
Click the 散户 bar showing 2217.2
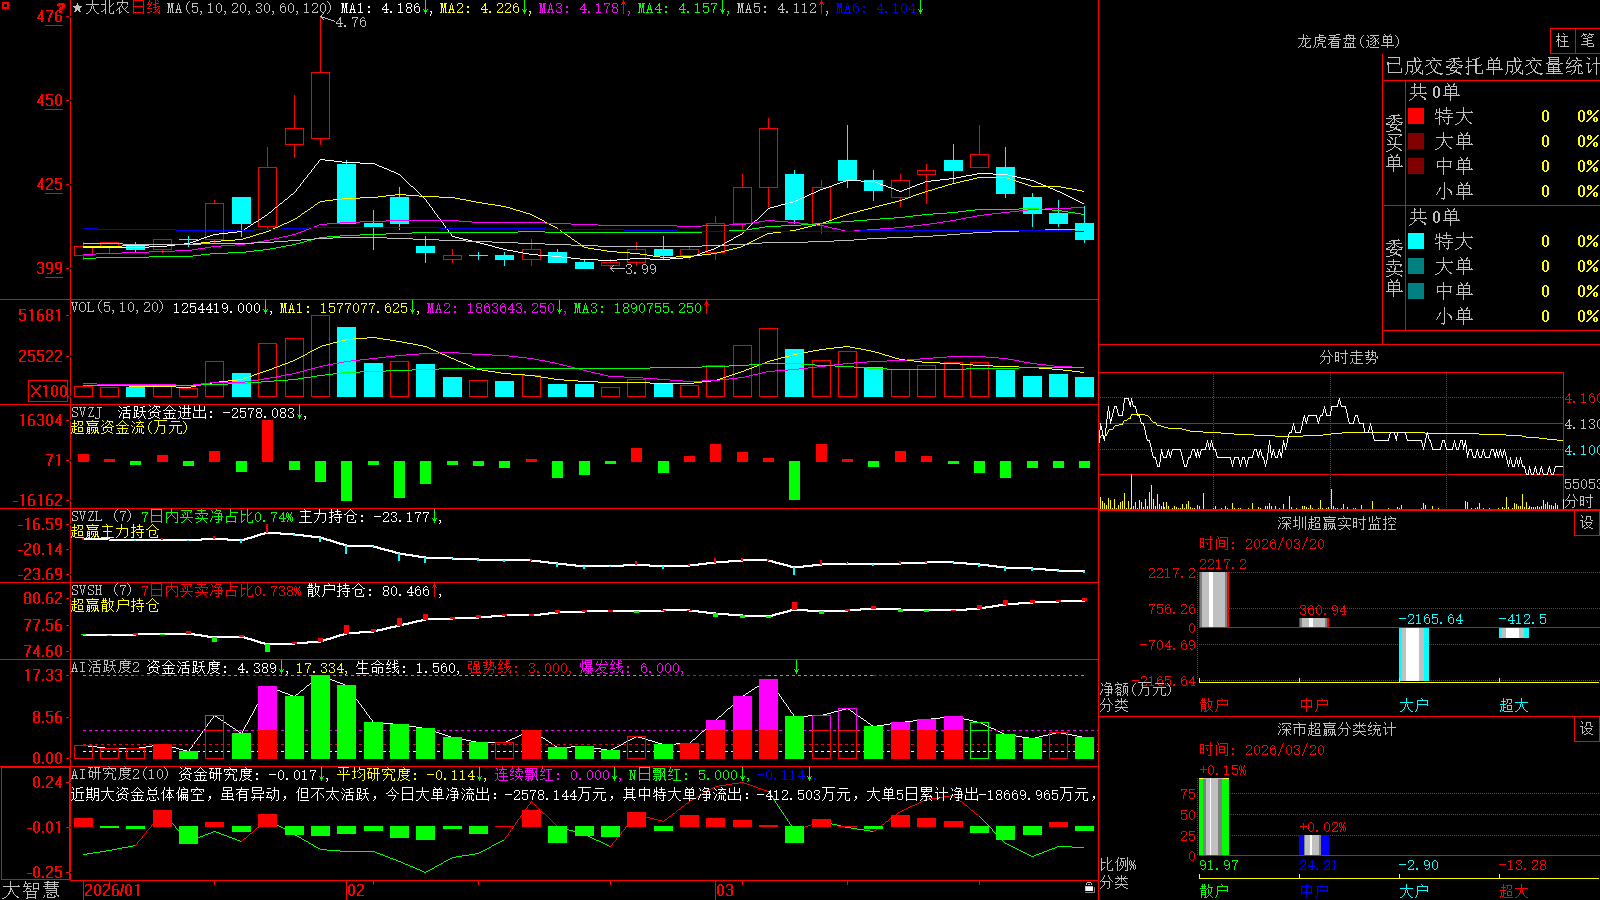tap(1213, 599)
